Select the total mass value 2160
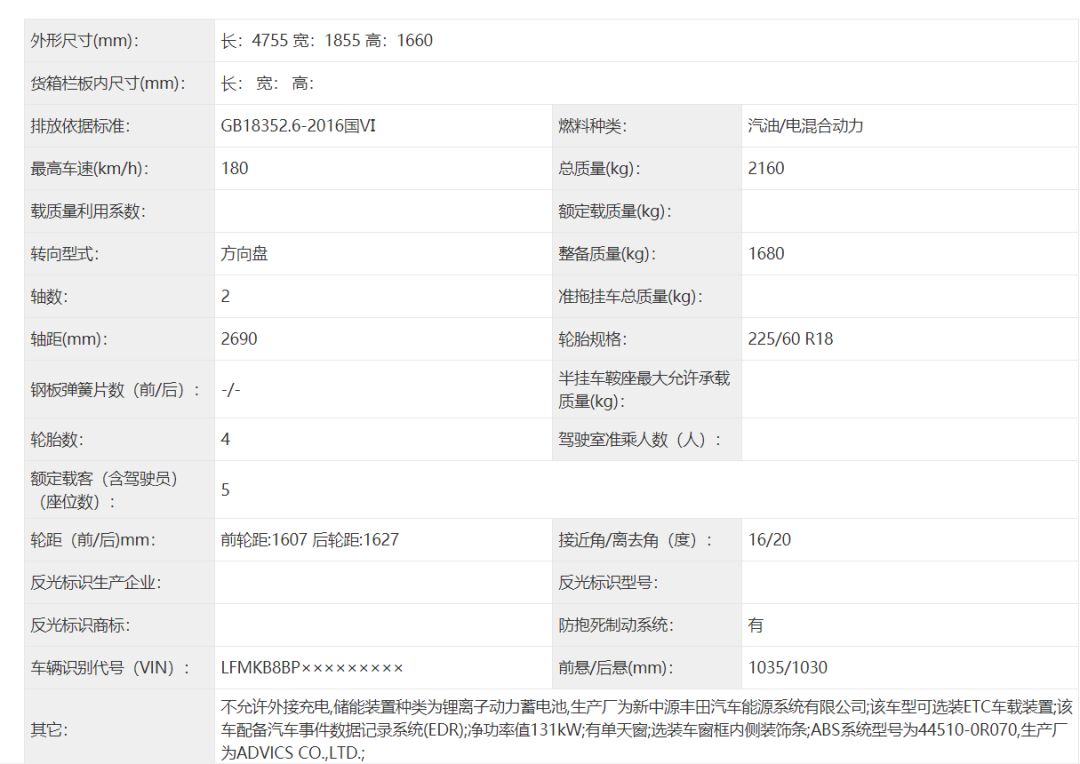1080x764 pixels. (766, 168)
